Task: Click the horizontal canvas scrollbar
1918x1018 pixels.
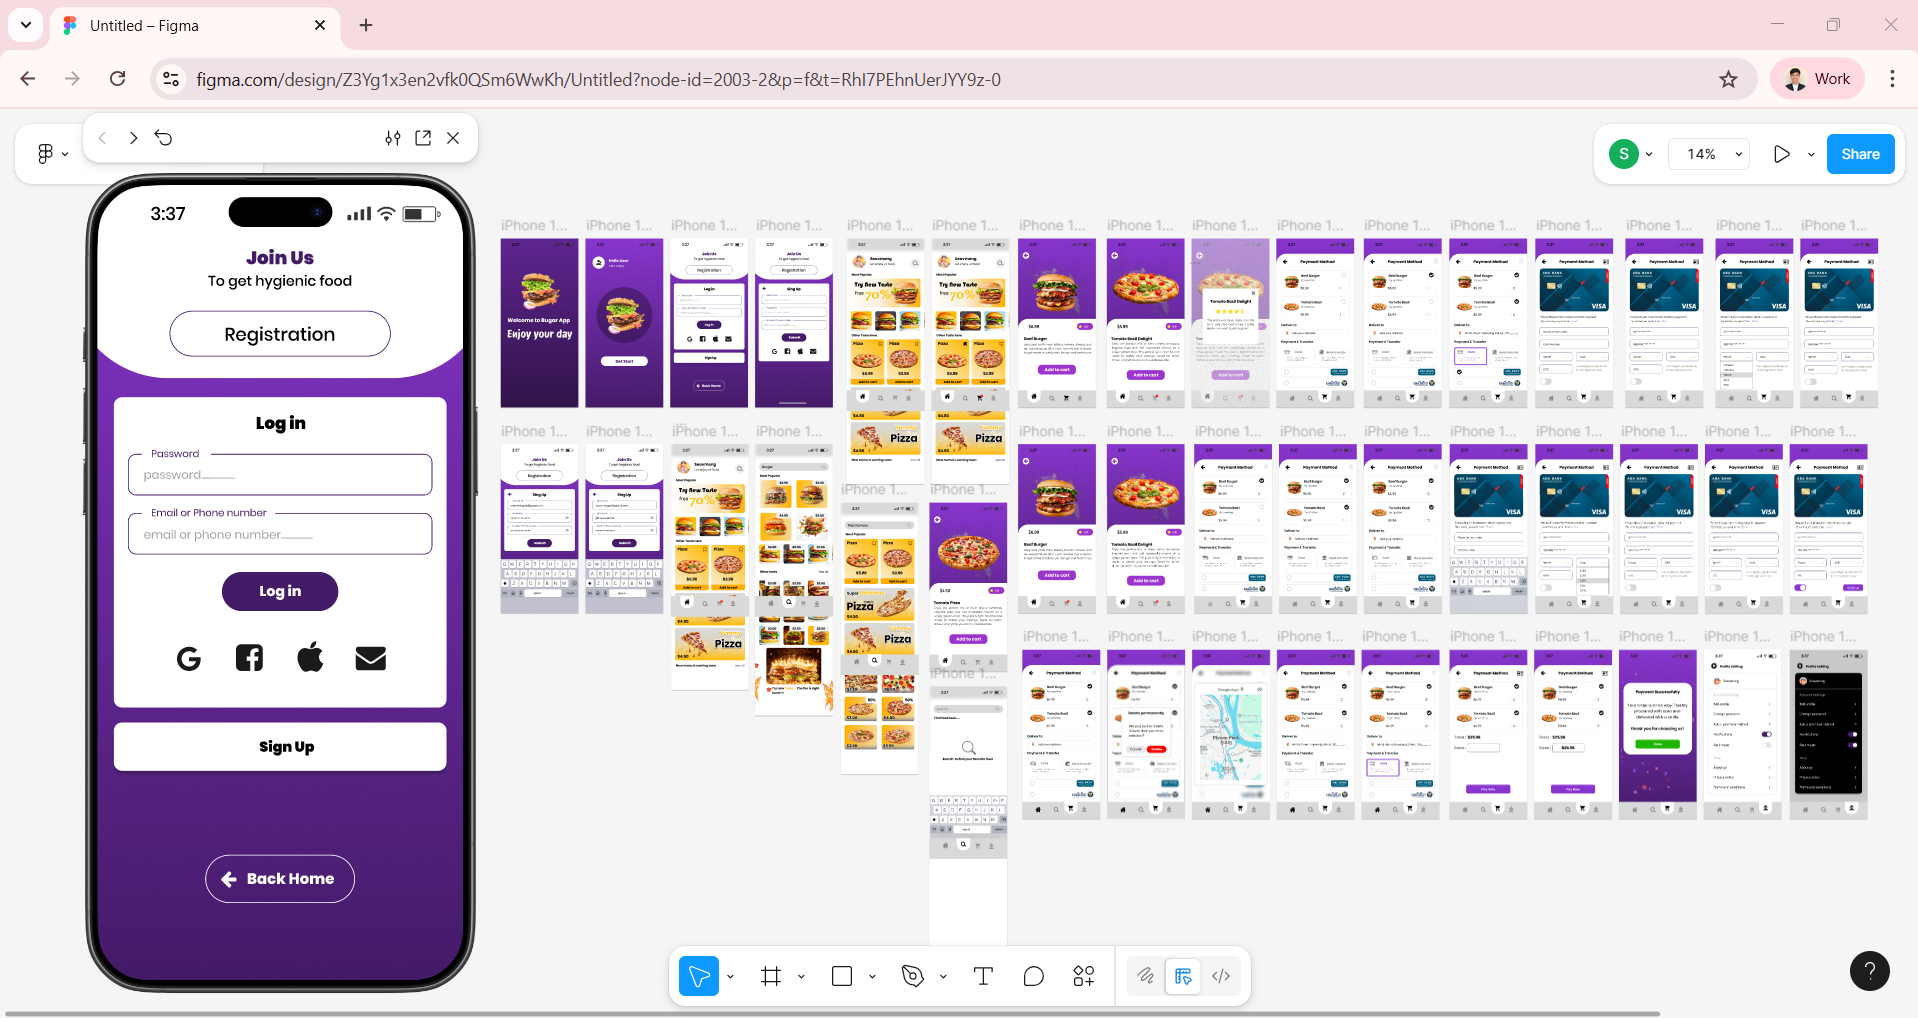Action: (832, 1013)
